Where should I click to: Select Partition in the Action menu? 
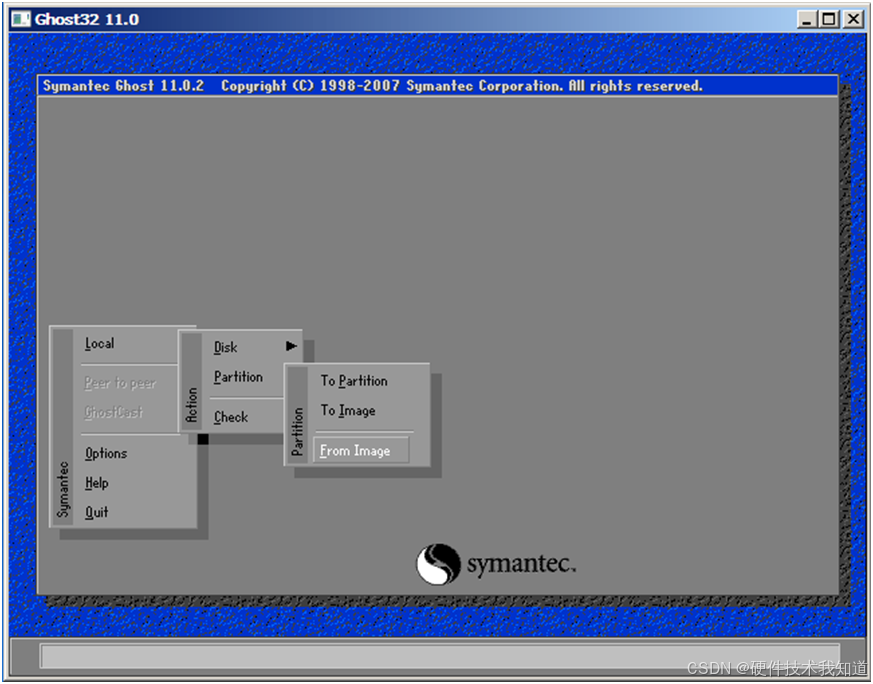tap(238, 377)
